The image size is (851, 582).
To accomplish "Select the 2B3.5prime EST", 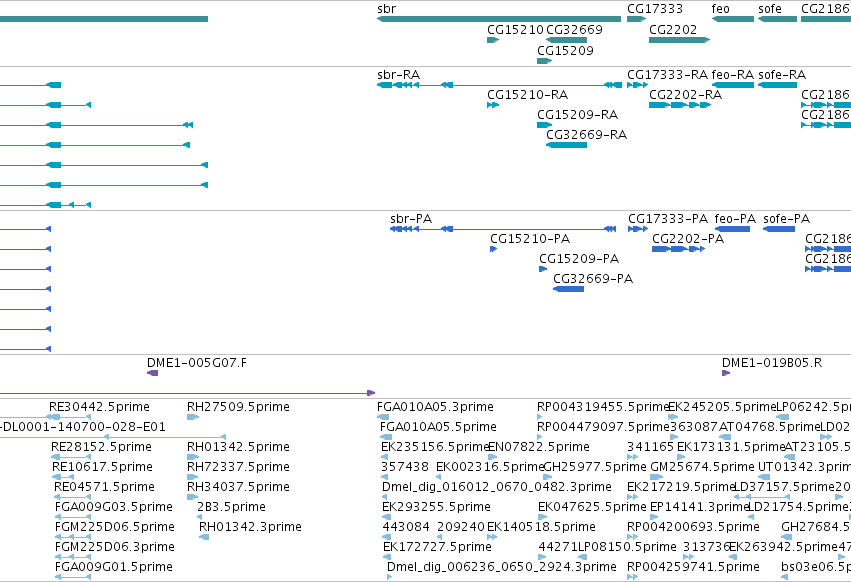I will click(199, 517).
